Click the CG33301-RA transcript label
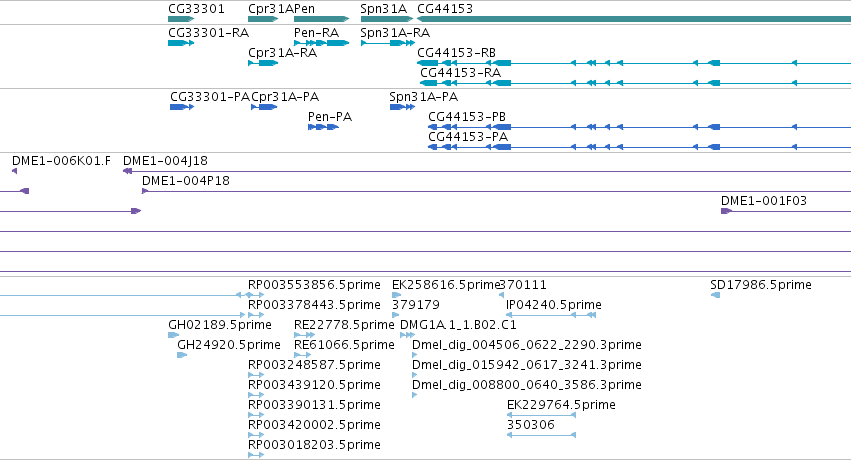 tap(208, 33)
